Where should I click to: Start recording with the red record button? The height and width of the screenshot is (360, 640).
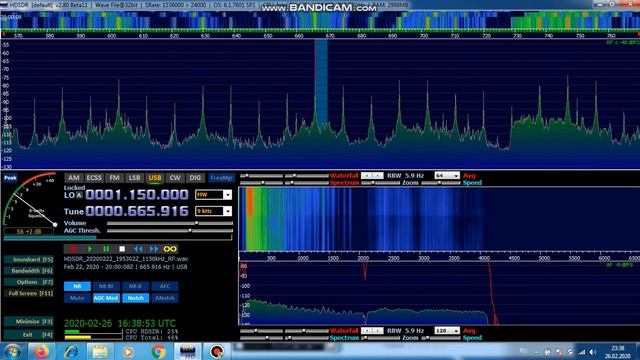(73, 249)
